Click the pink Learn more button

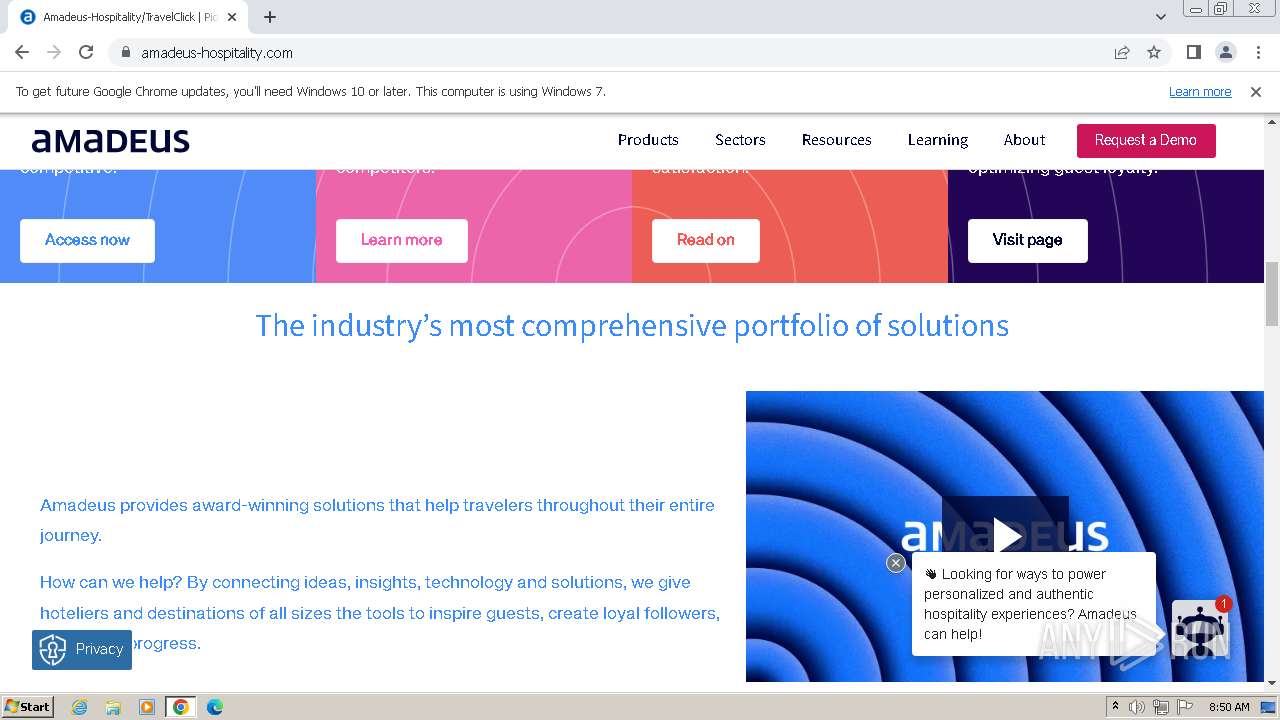pos(402,241)
